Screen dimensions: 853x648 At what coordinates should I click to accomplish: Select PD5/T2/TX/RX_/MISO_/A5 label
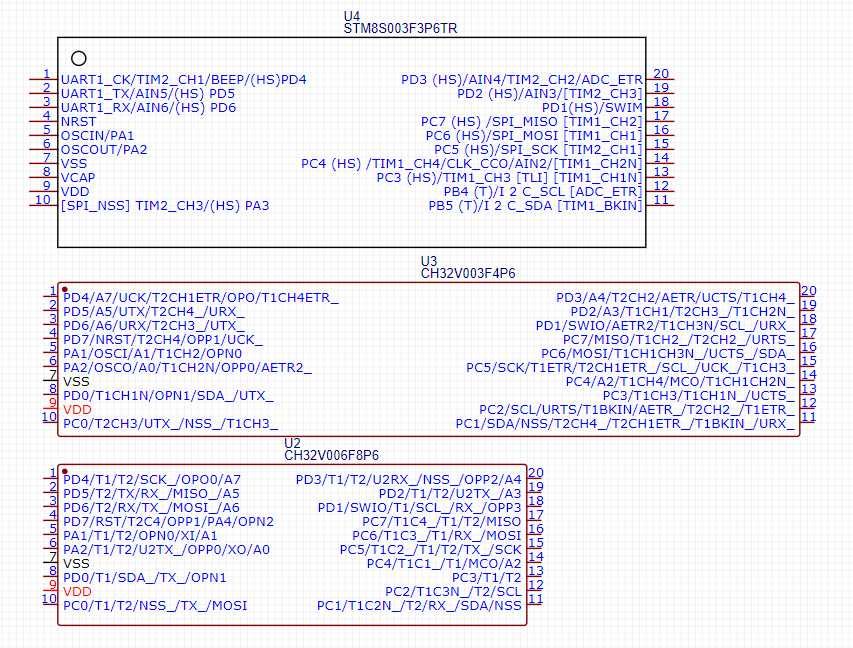[151, 494]
